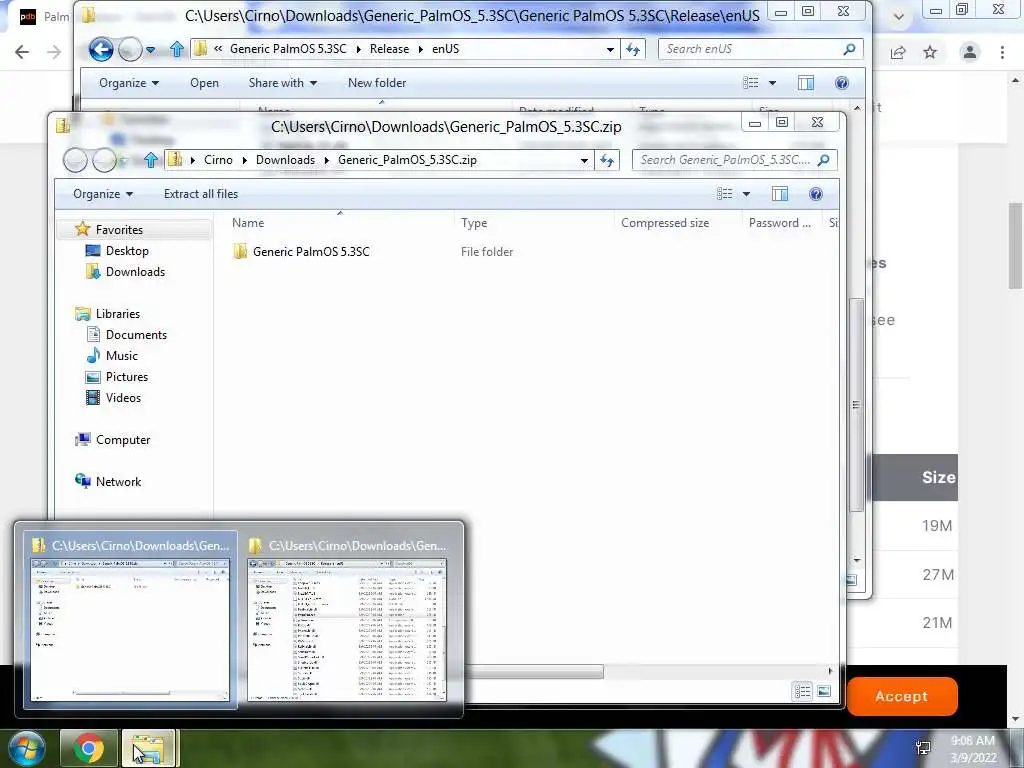Expand address bar dropdown in zip window

point(584,160)
